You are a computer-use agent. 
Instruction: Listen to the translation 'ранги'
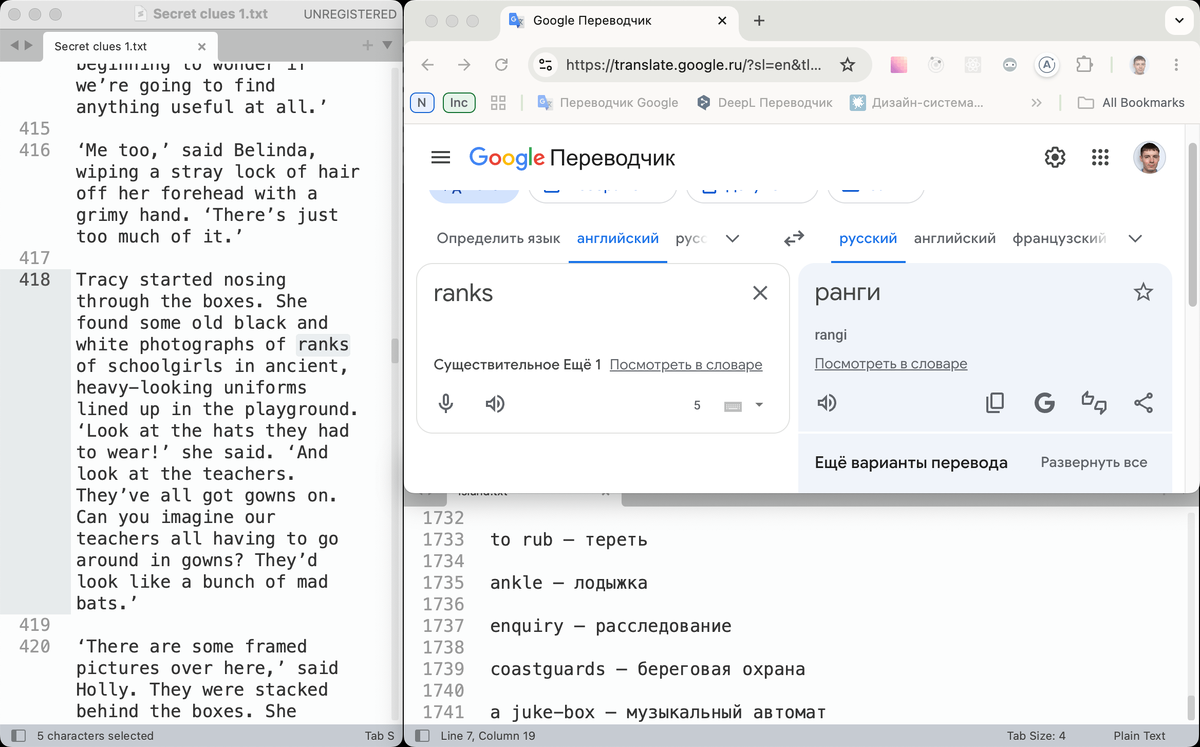tap(826, 403)
